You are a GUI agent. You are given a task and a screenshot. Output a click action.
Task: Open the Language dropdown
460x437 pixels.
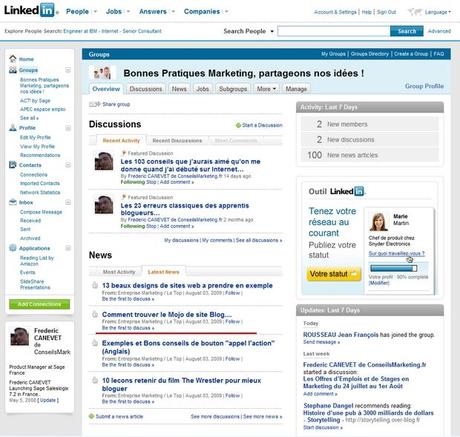point(438,12)
